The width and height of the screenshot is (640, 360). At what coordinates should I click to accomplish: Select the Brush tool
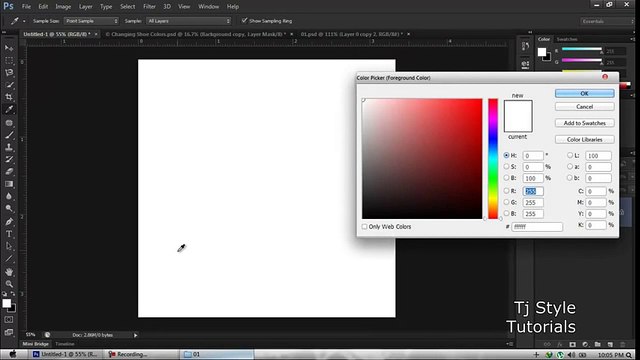point(9,135)
